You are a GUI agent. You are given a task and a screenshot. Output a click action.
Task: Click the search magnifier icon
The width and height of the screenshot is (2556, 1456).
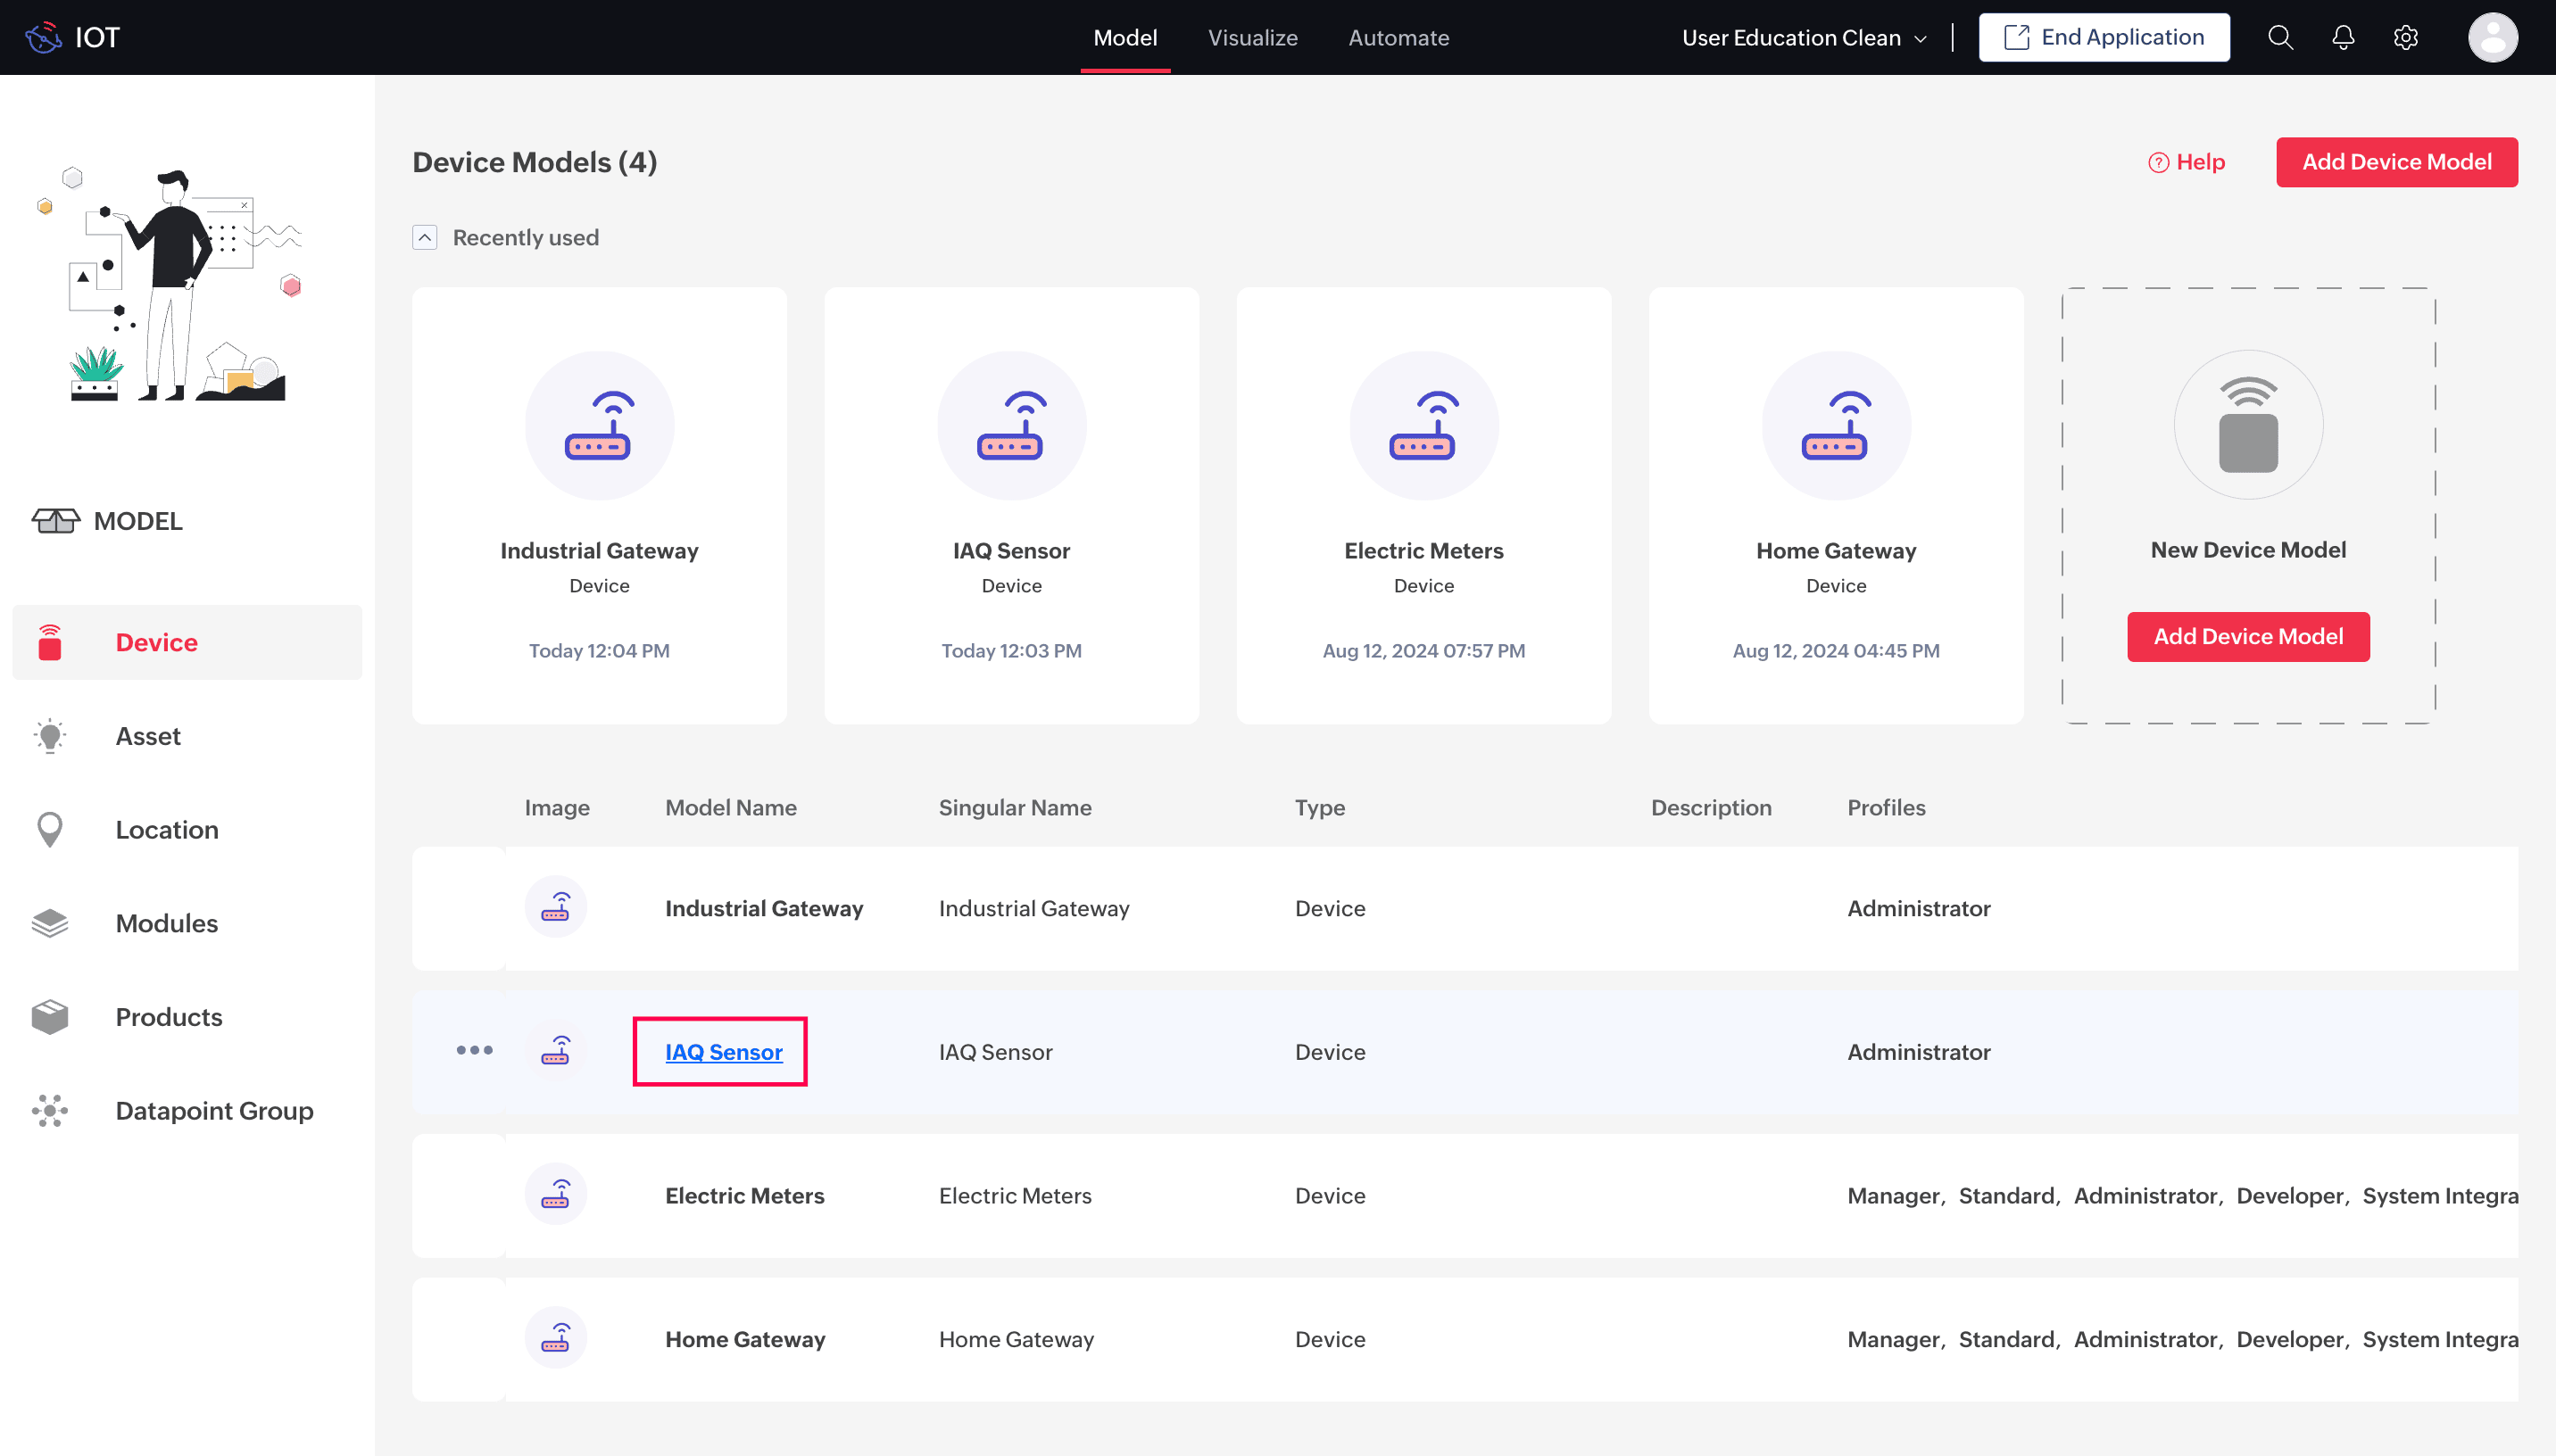2279,38
